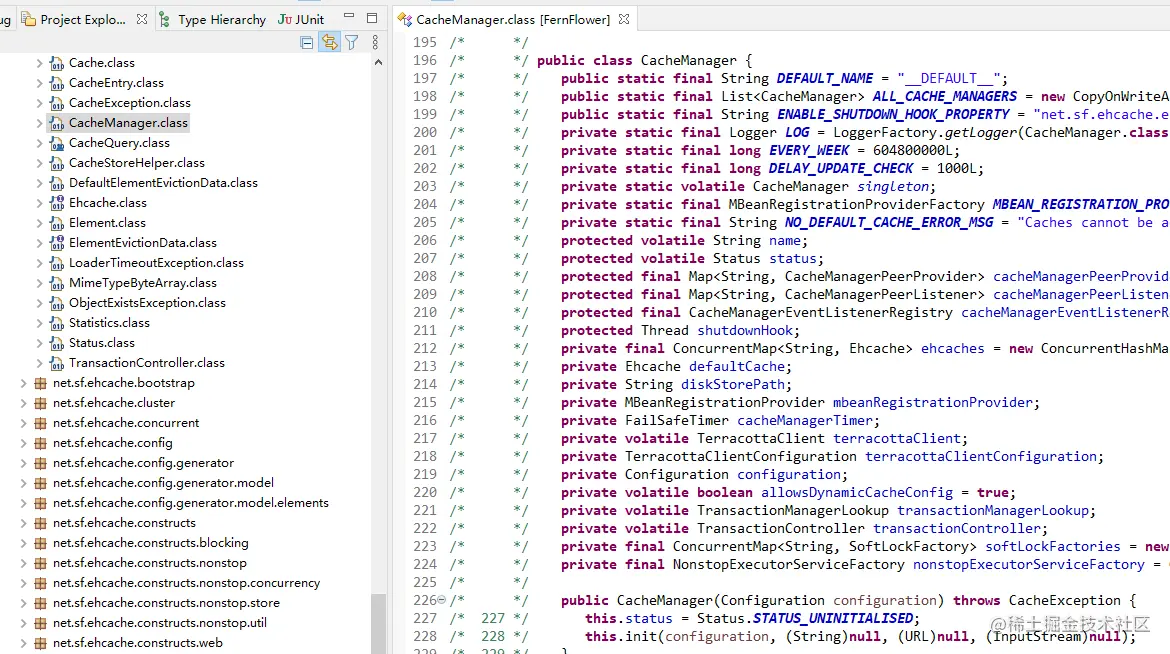Viewport: 1170px width, 654px height.
Task: Toggle the Link with Editor icon
Action: click(x=329, y=43)
